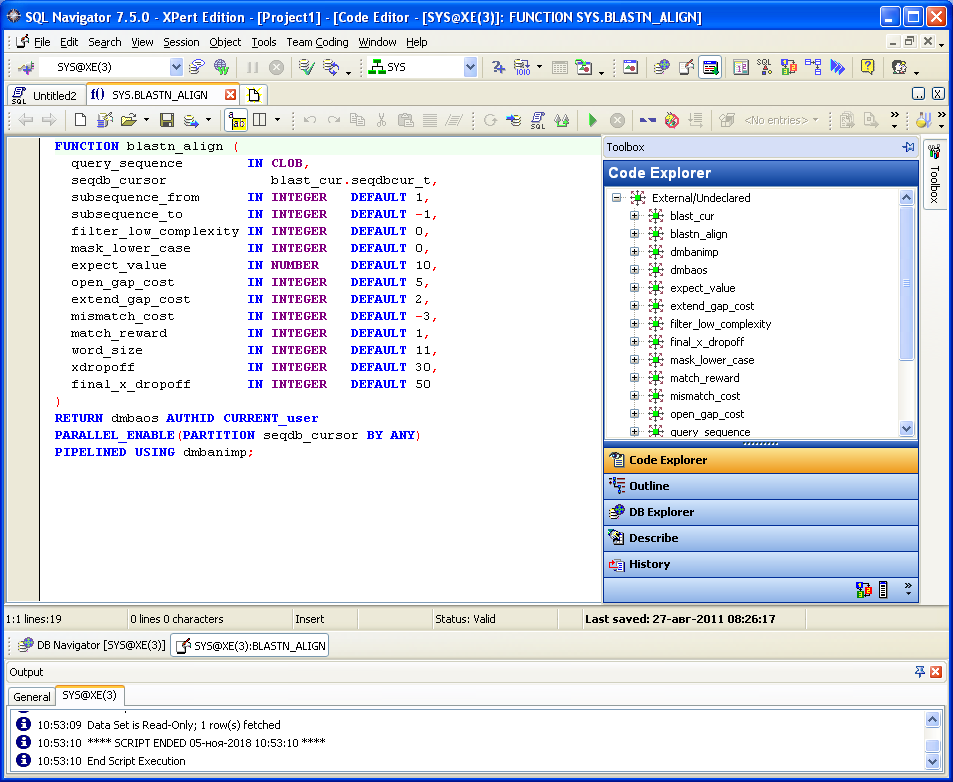Click the green Execute play icon
The image size is (953, 782).
point(593,120)
